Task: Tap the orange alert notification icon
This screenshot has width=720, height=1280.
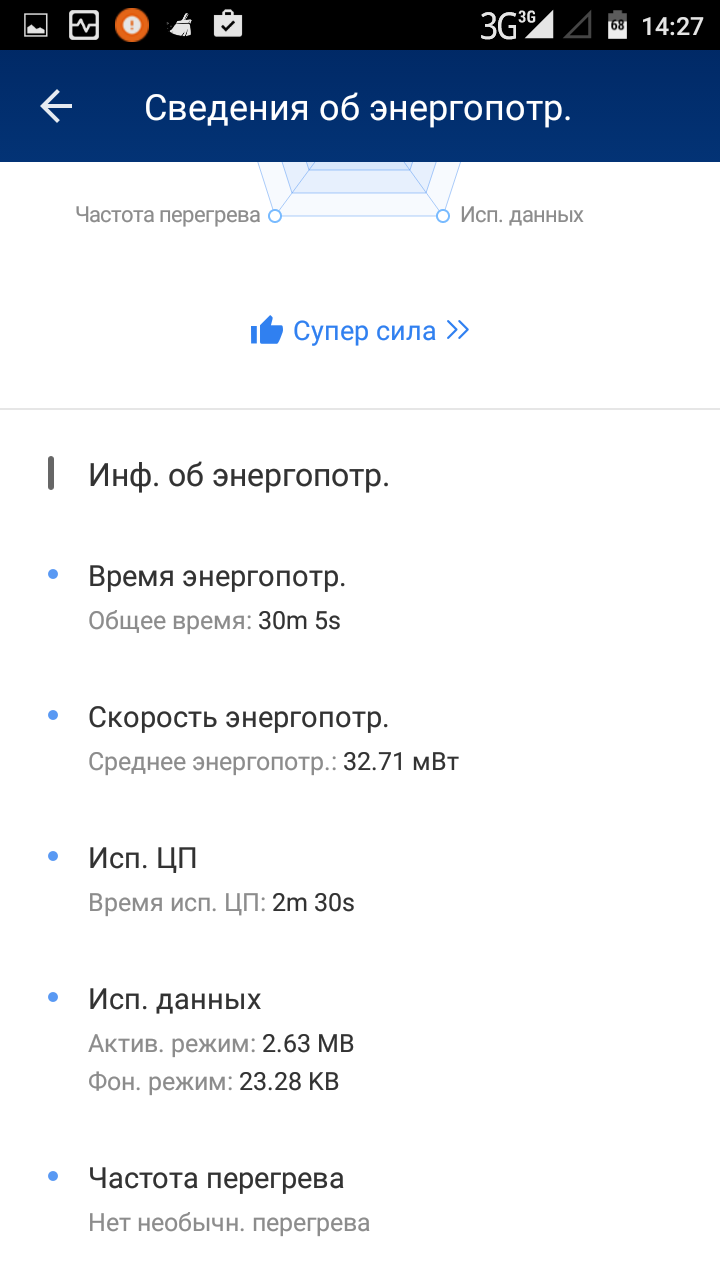Action: click(132, 24)
